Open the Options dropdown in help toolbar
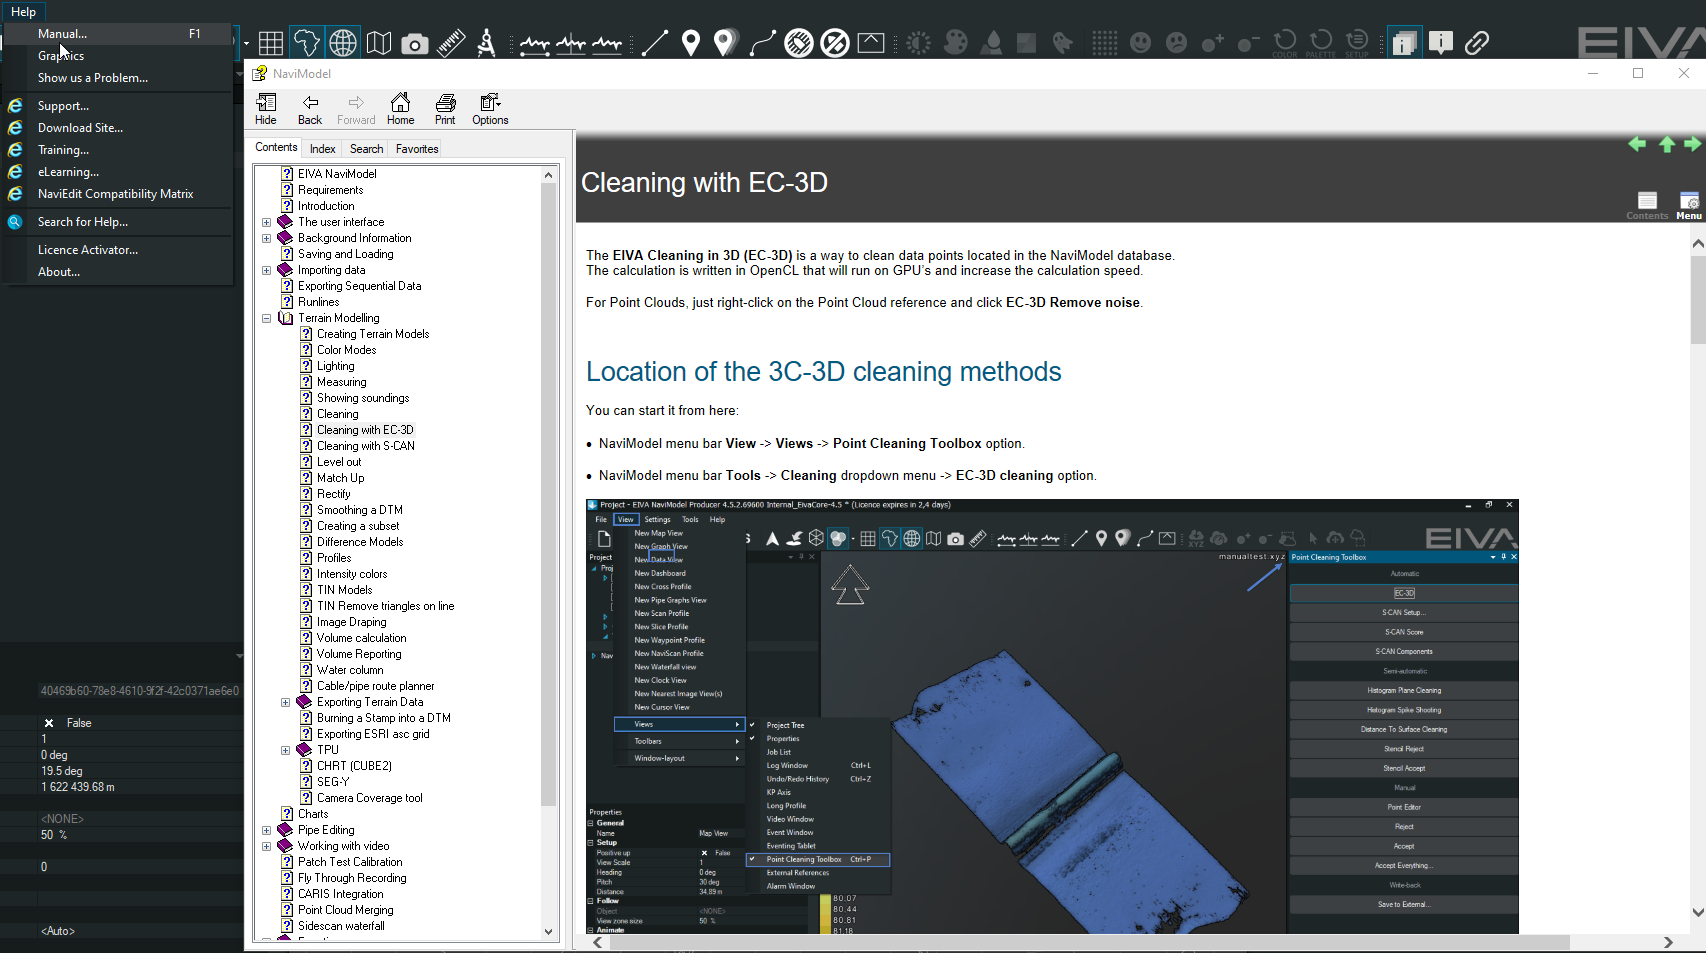Screen dimensions: 1706x953 pyautogui.click(x=490, y=109)
